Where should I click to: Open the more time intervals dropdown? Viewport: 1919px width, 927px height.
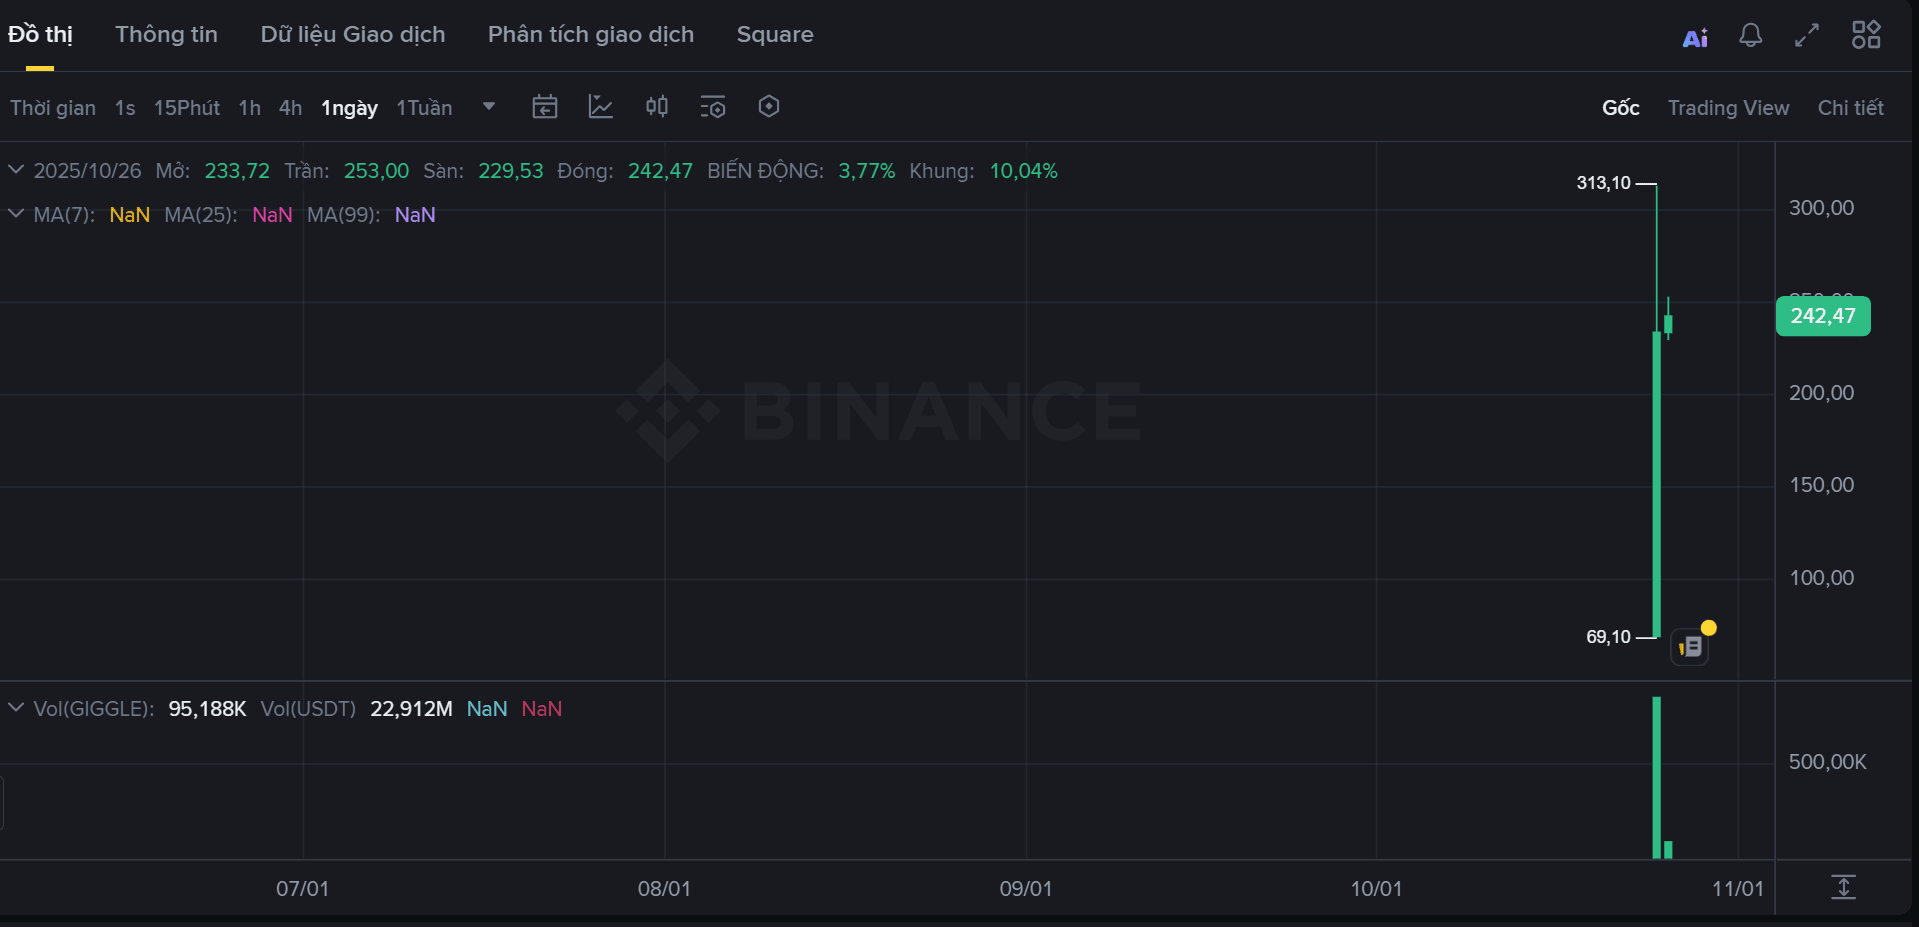pos(489,107)
